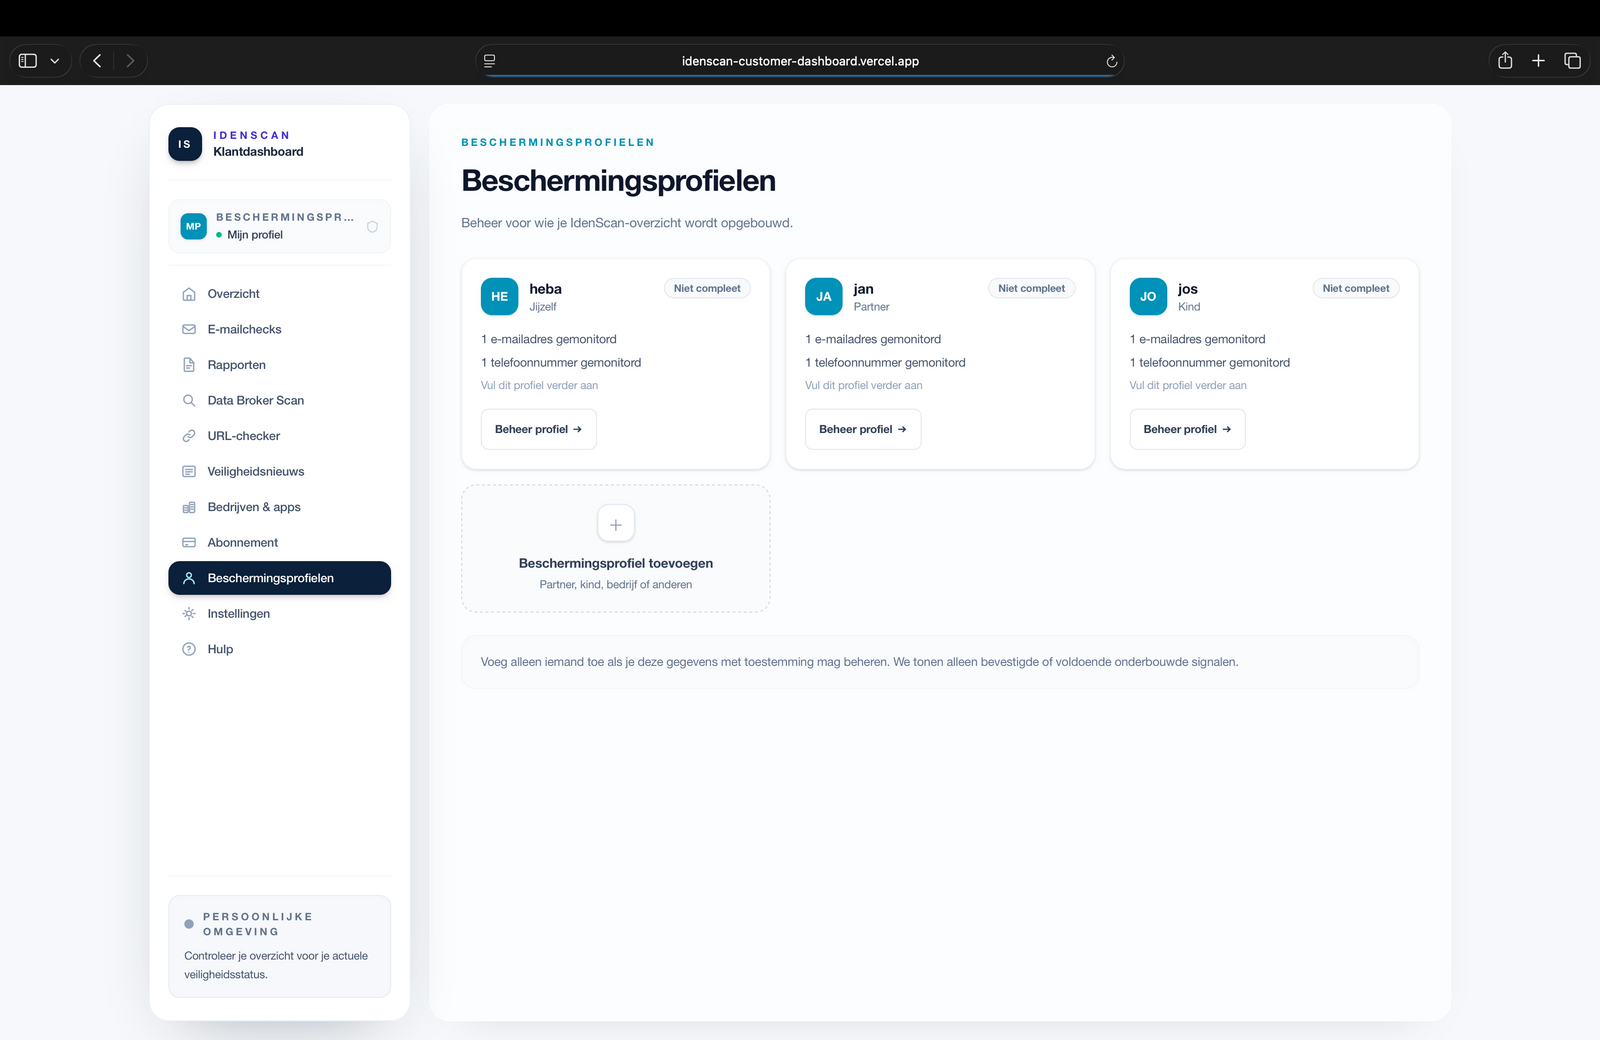Go to Rapporten in the sidebar
The width and height of the screenshot is (1600, 1040).
[x=279, y=365]
